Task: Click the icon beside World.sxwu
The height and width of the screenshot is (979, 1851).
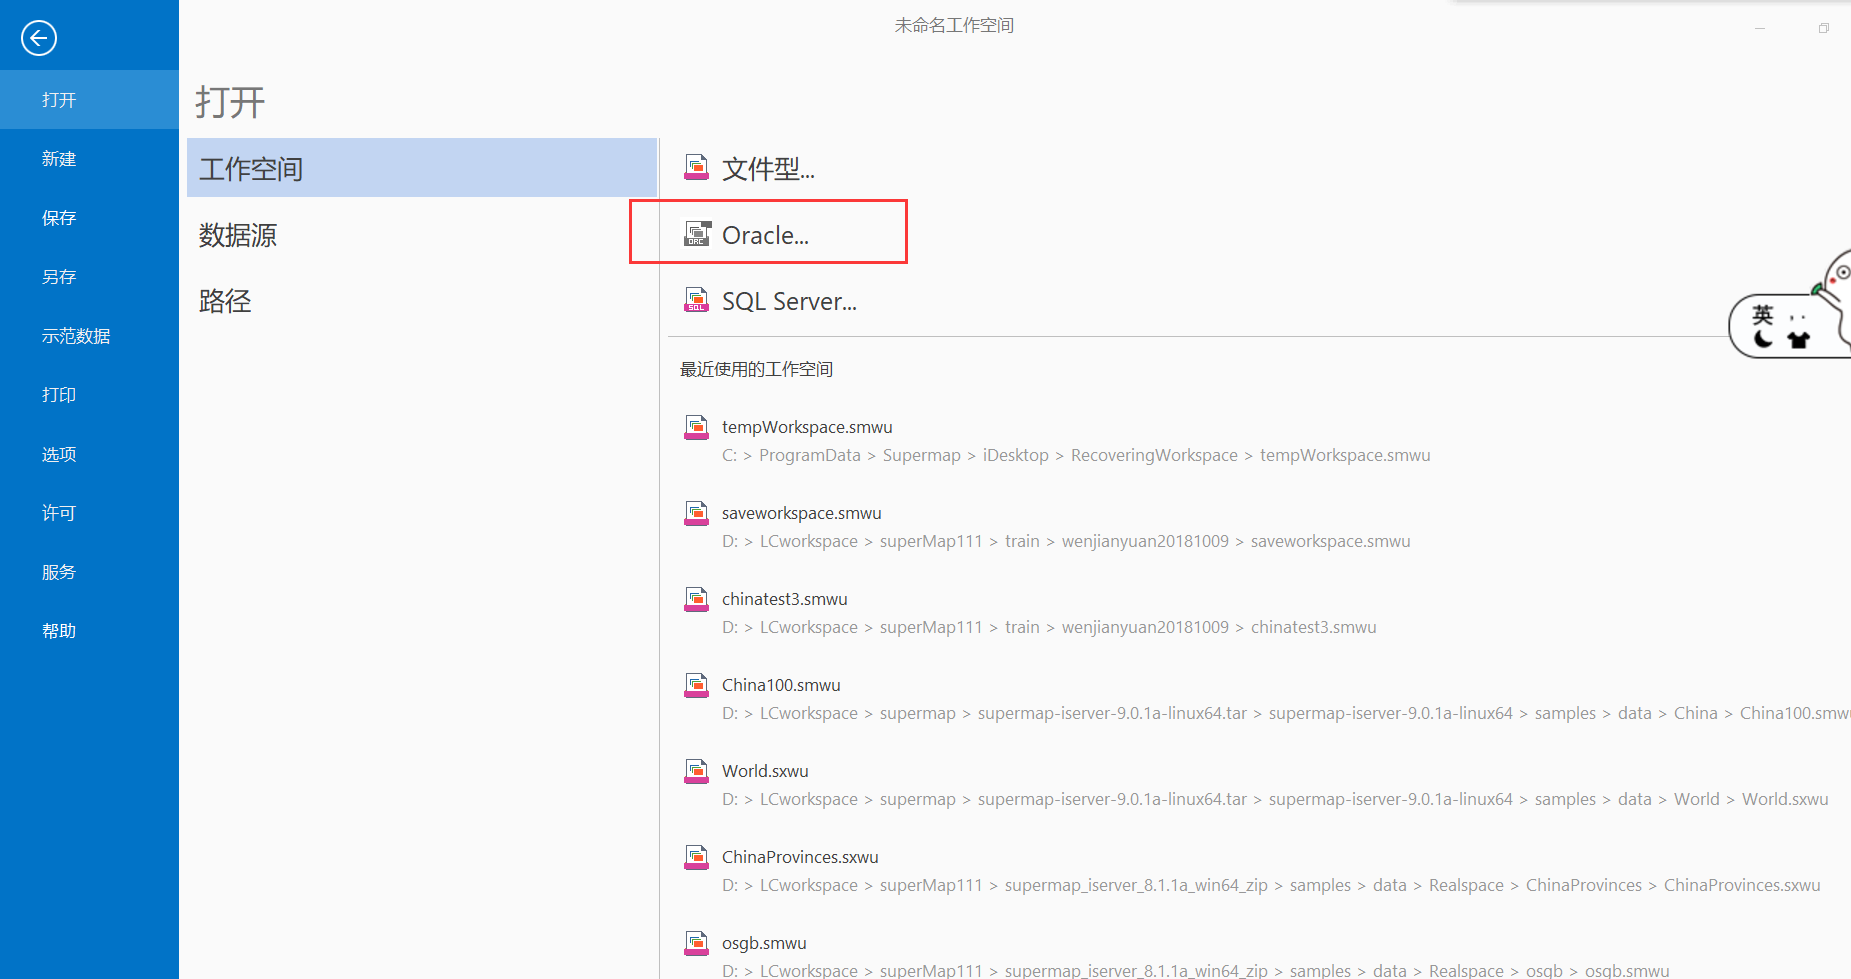Action: 696,771
